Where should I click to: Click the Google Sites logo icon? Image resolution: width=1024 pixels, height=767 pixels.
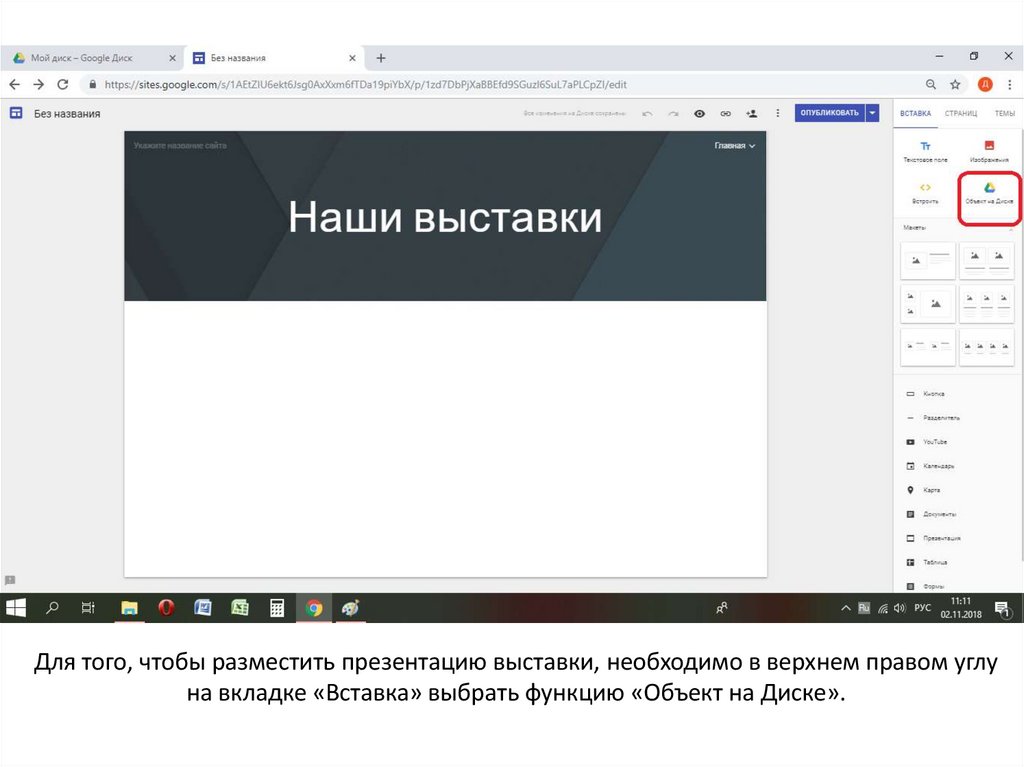(16, 113)
